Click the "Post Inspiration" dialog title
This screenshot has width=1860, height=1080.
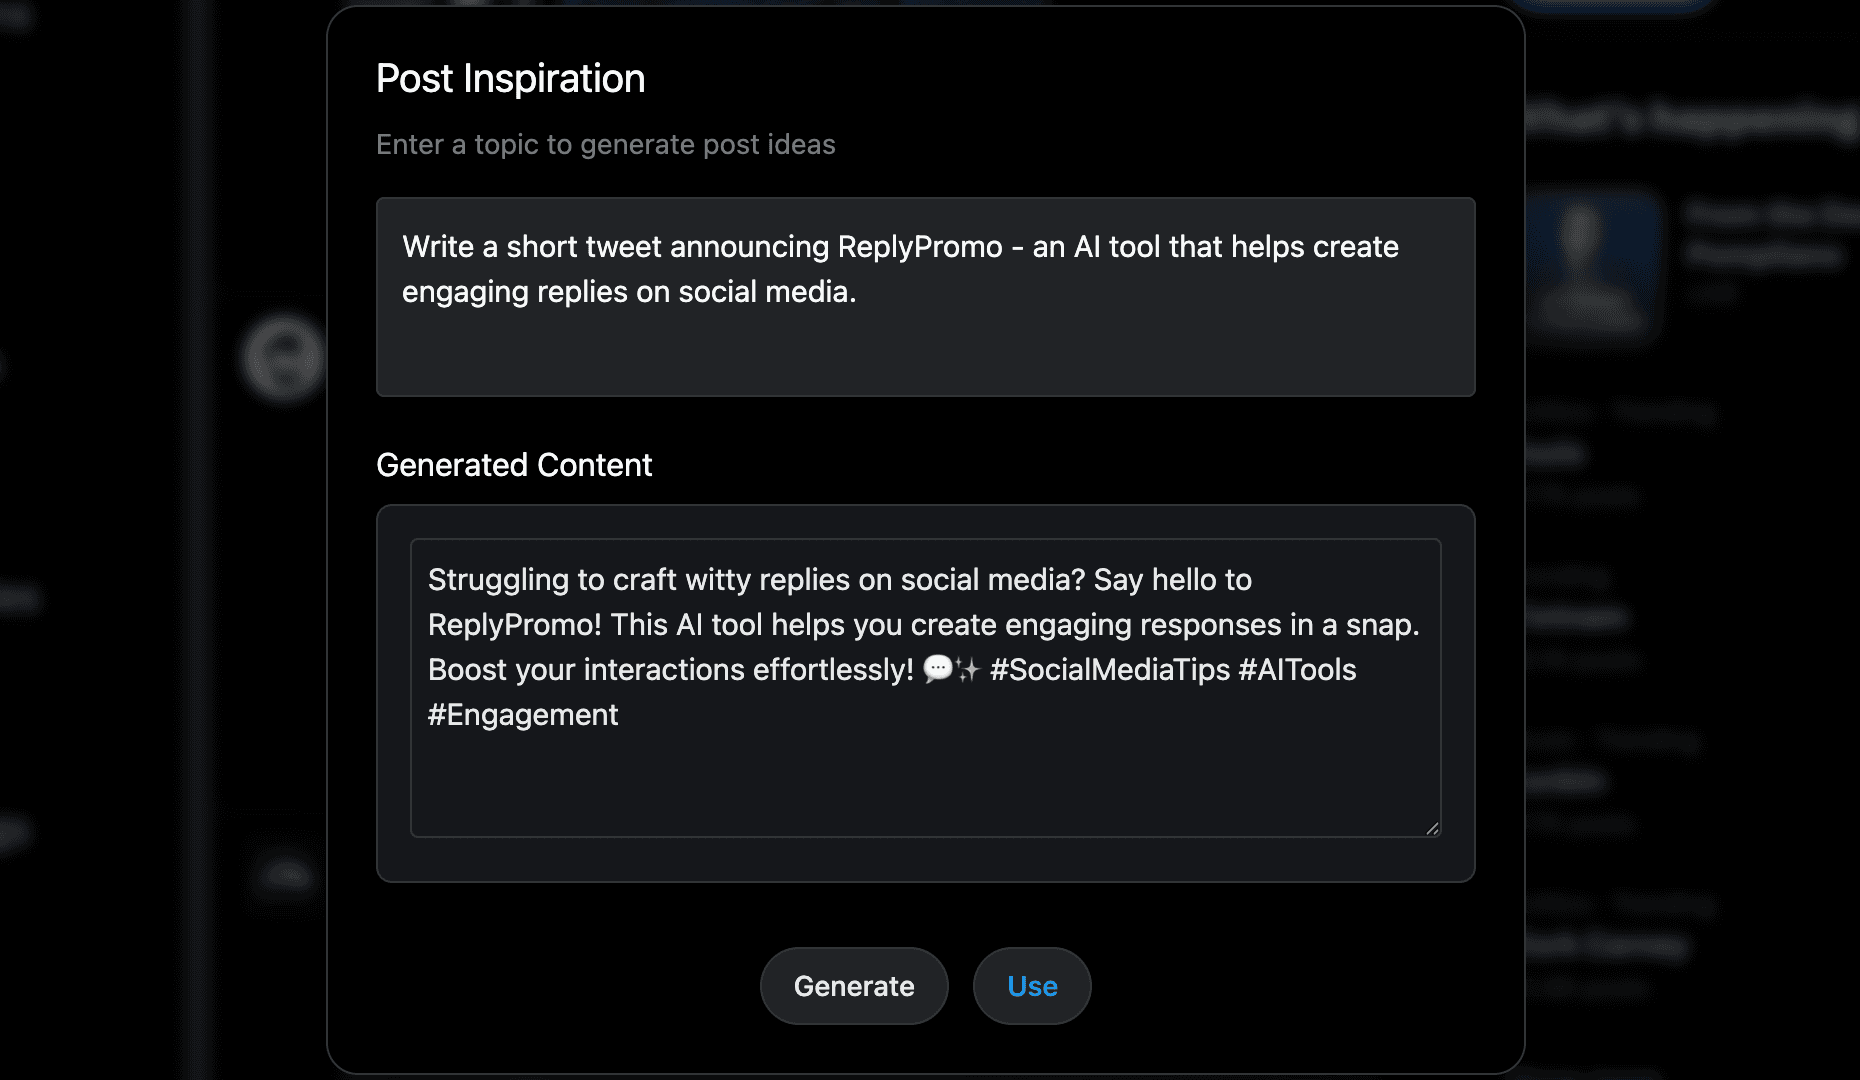click(x=510, y=78)
